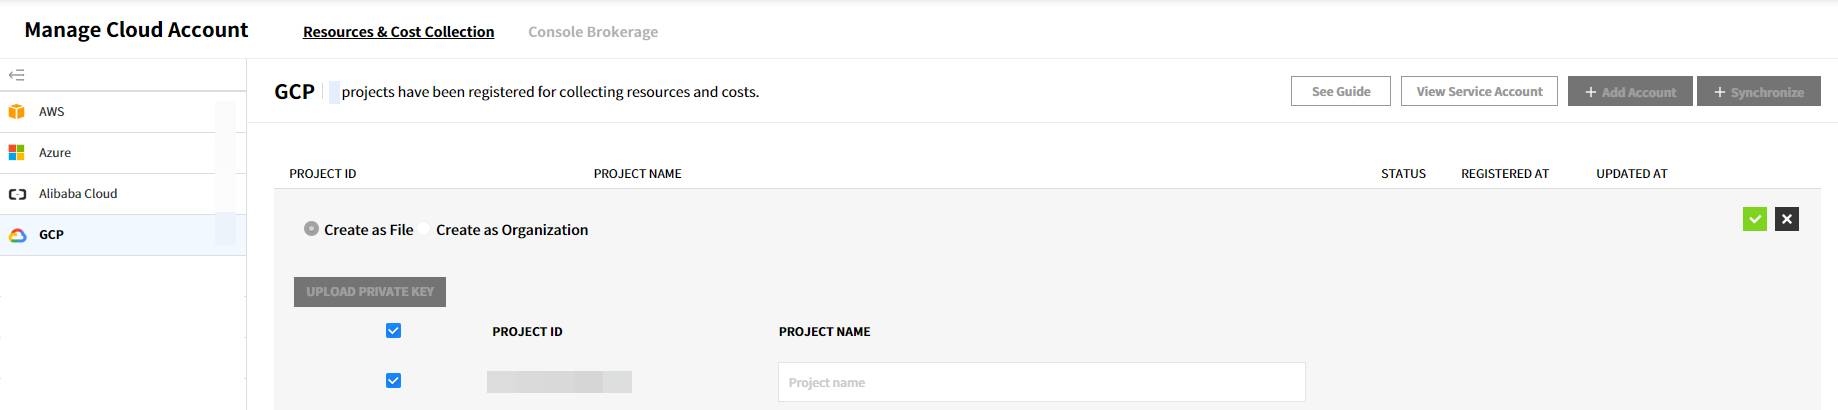Select Azure in the cloud provider list
The height and width of the screenshot is (410, 1838).
point(55,153)
